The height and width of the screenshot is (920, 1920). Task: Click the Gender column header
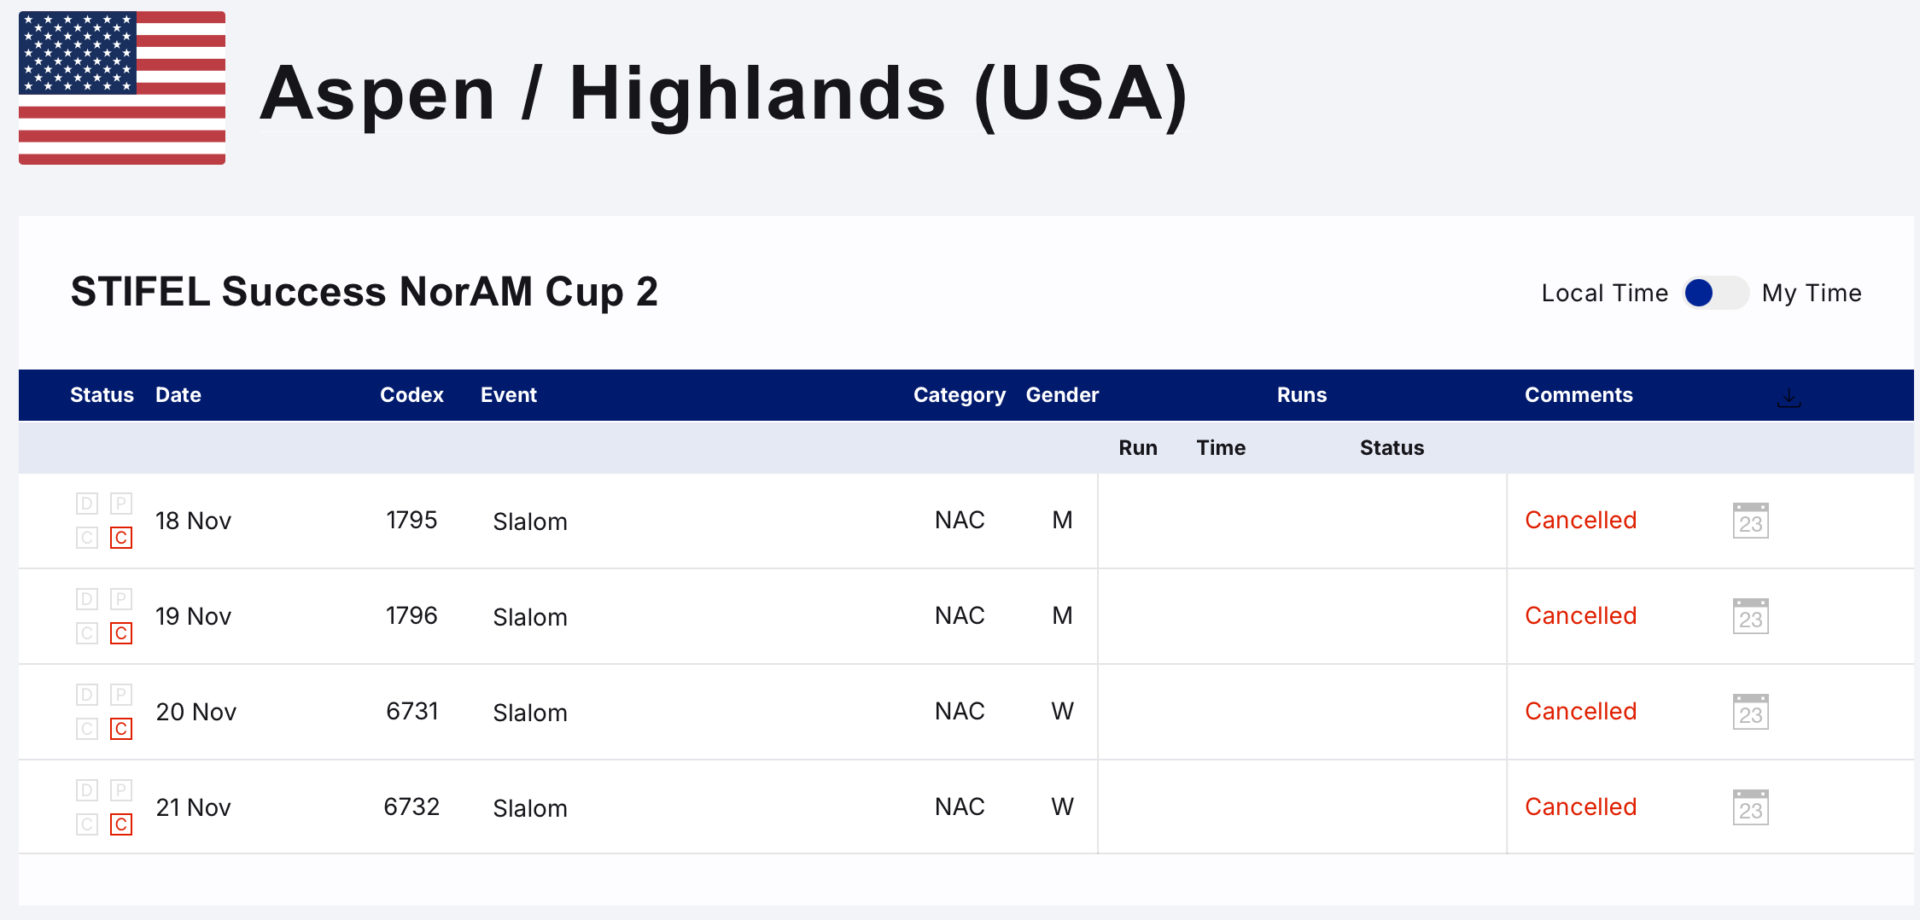[1062, 395]
